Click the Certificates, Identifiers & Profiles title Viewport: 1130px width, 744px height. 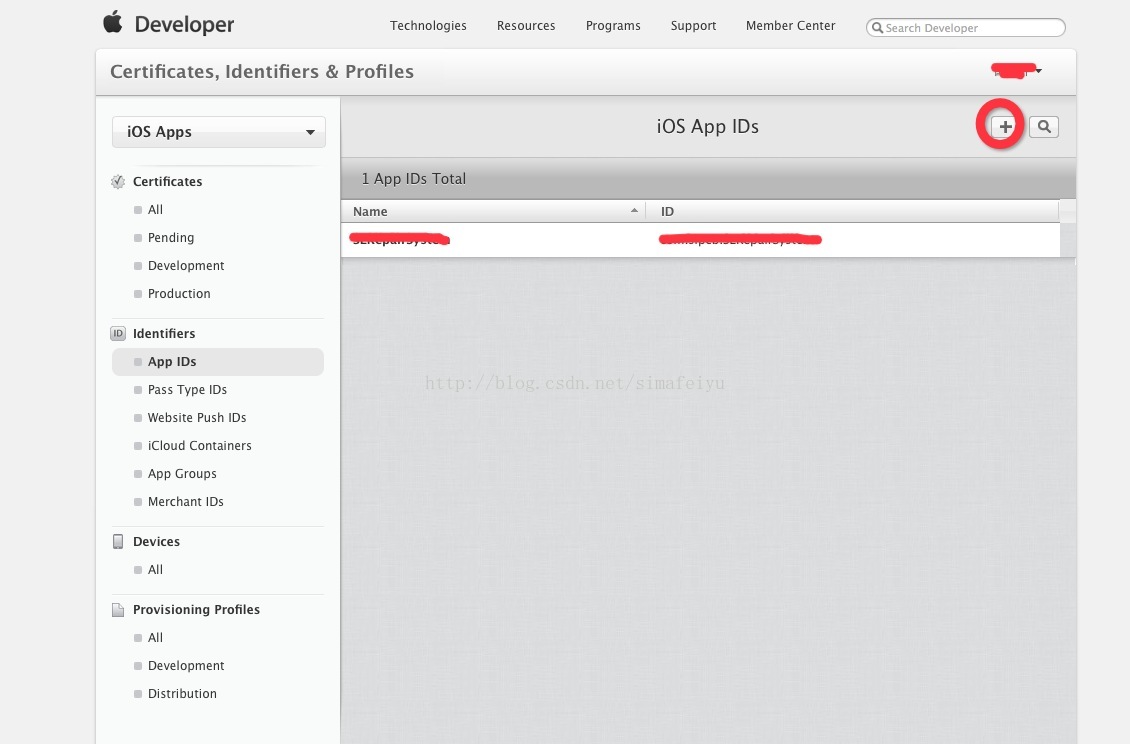[x=262, y=72]
